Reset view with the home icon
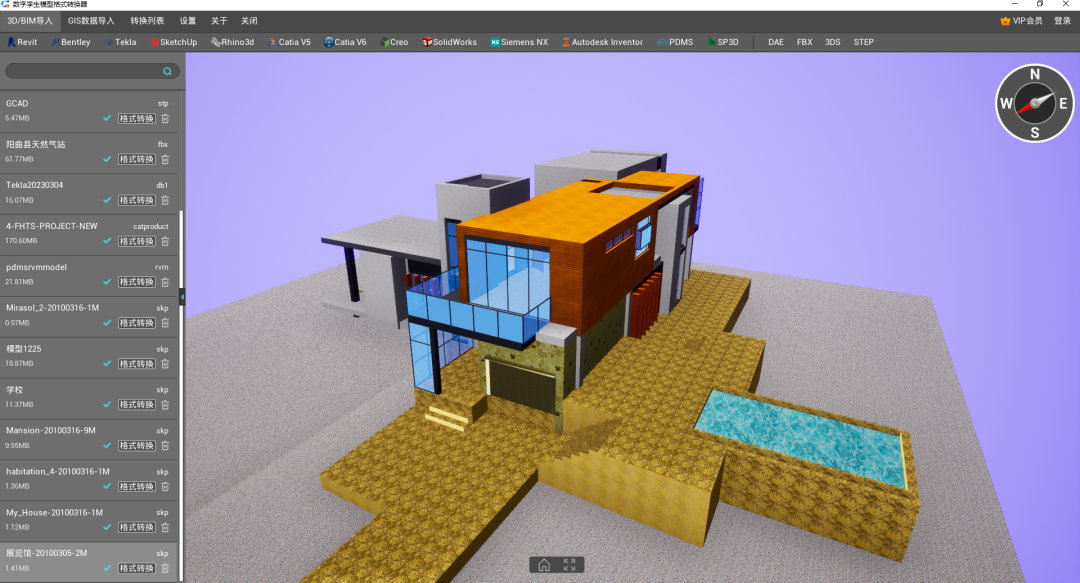Viewport: 1080px width, 583px height. click(544, 565)
